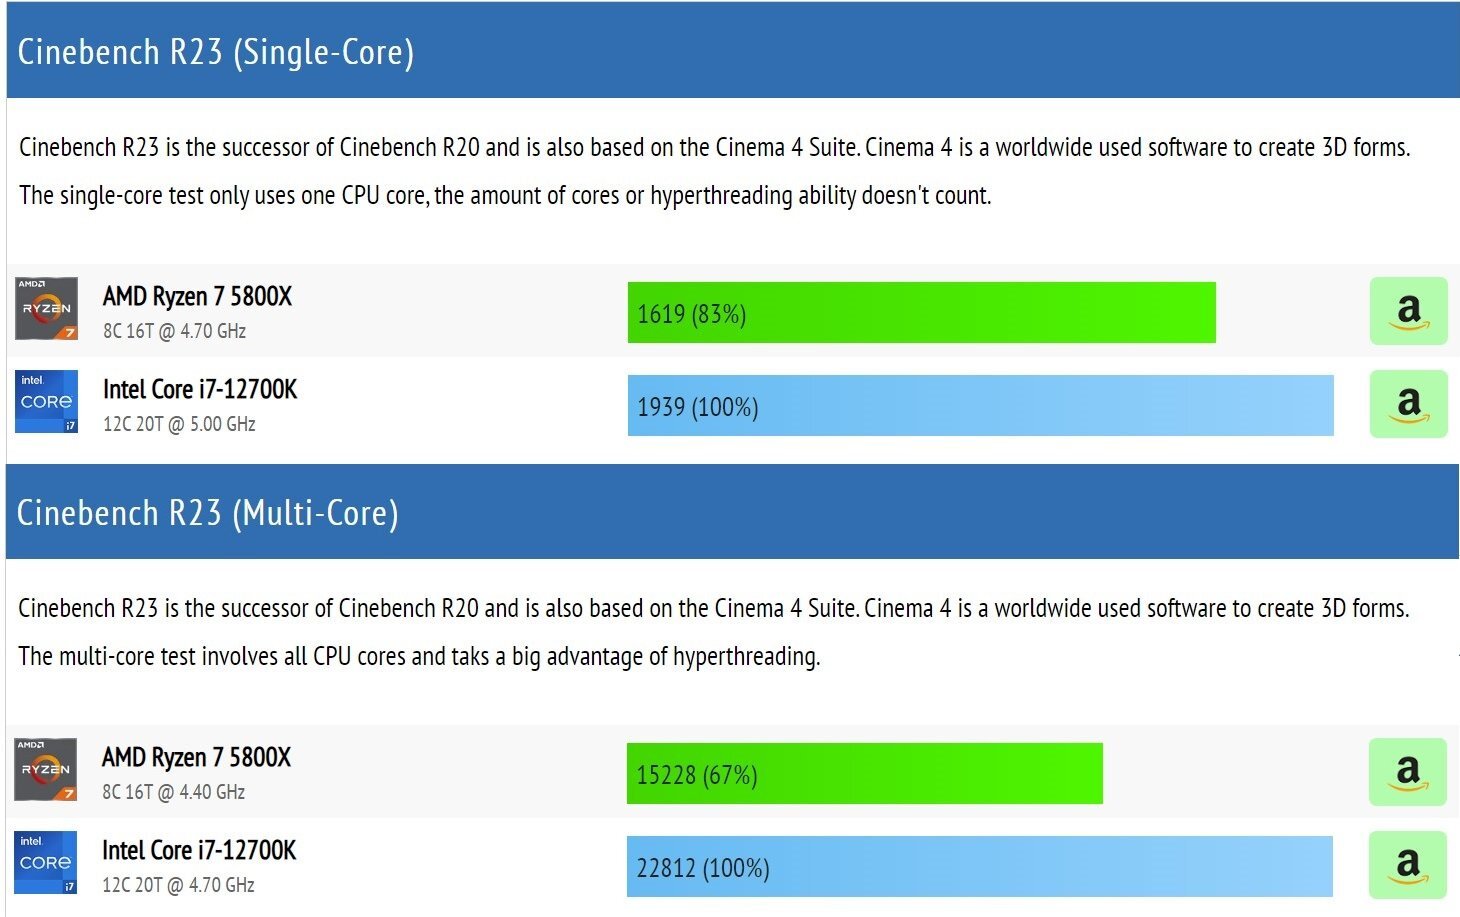Open AMD Ryzen 7 5800X link at 4.70 GHz
The width and height of the screenshot is (1460, 917).
tap(197, 296)
